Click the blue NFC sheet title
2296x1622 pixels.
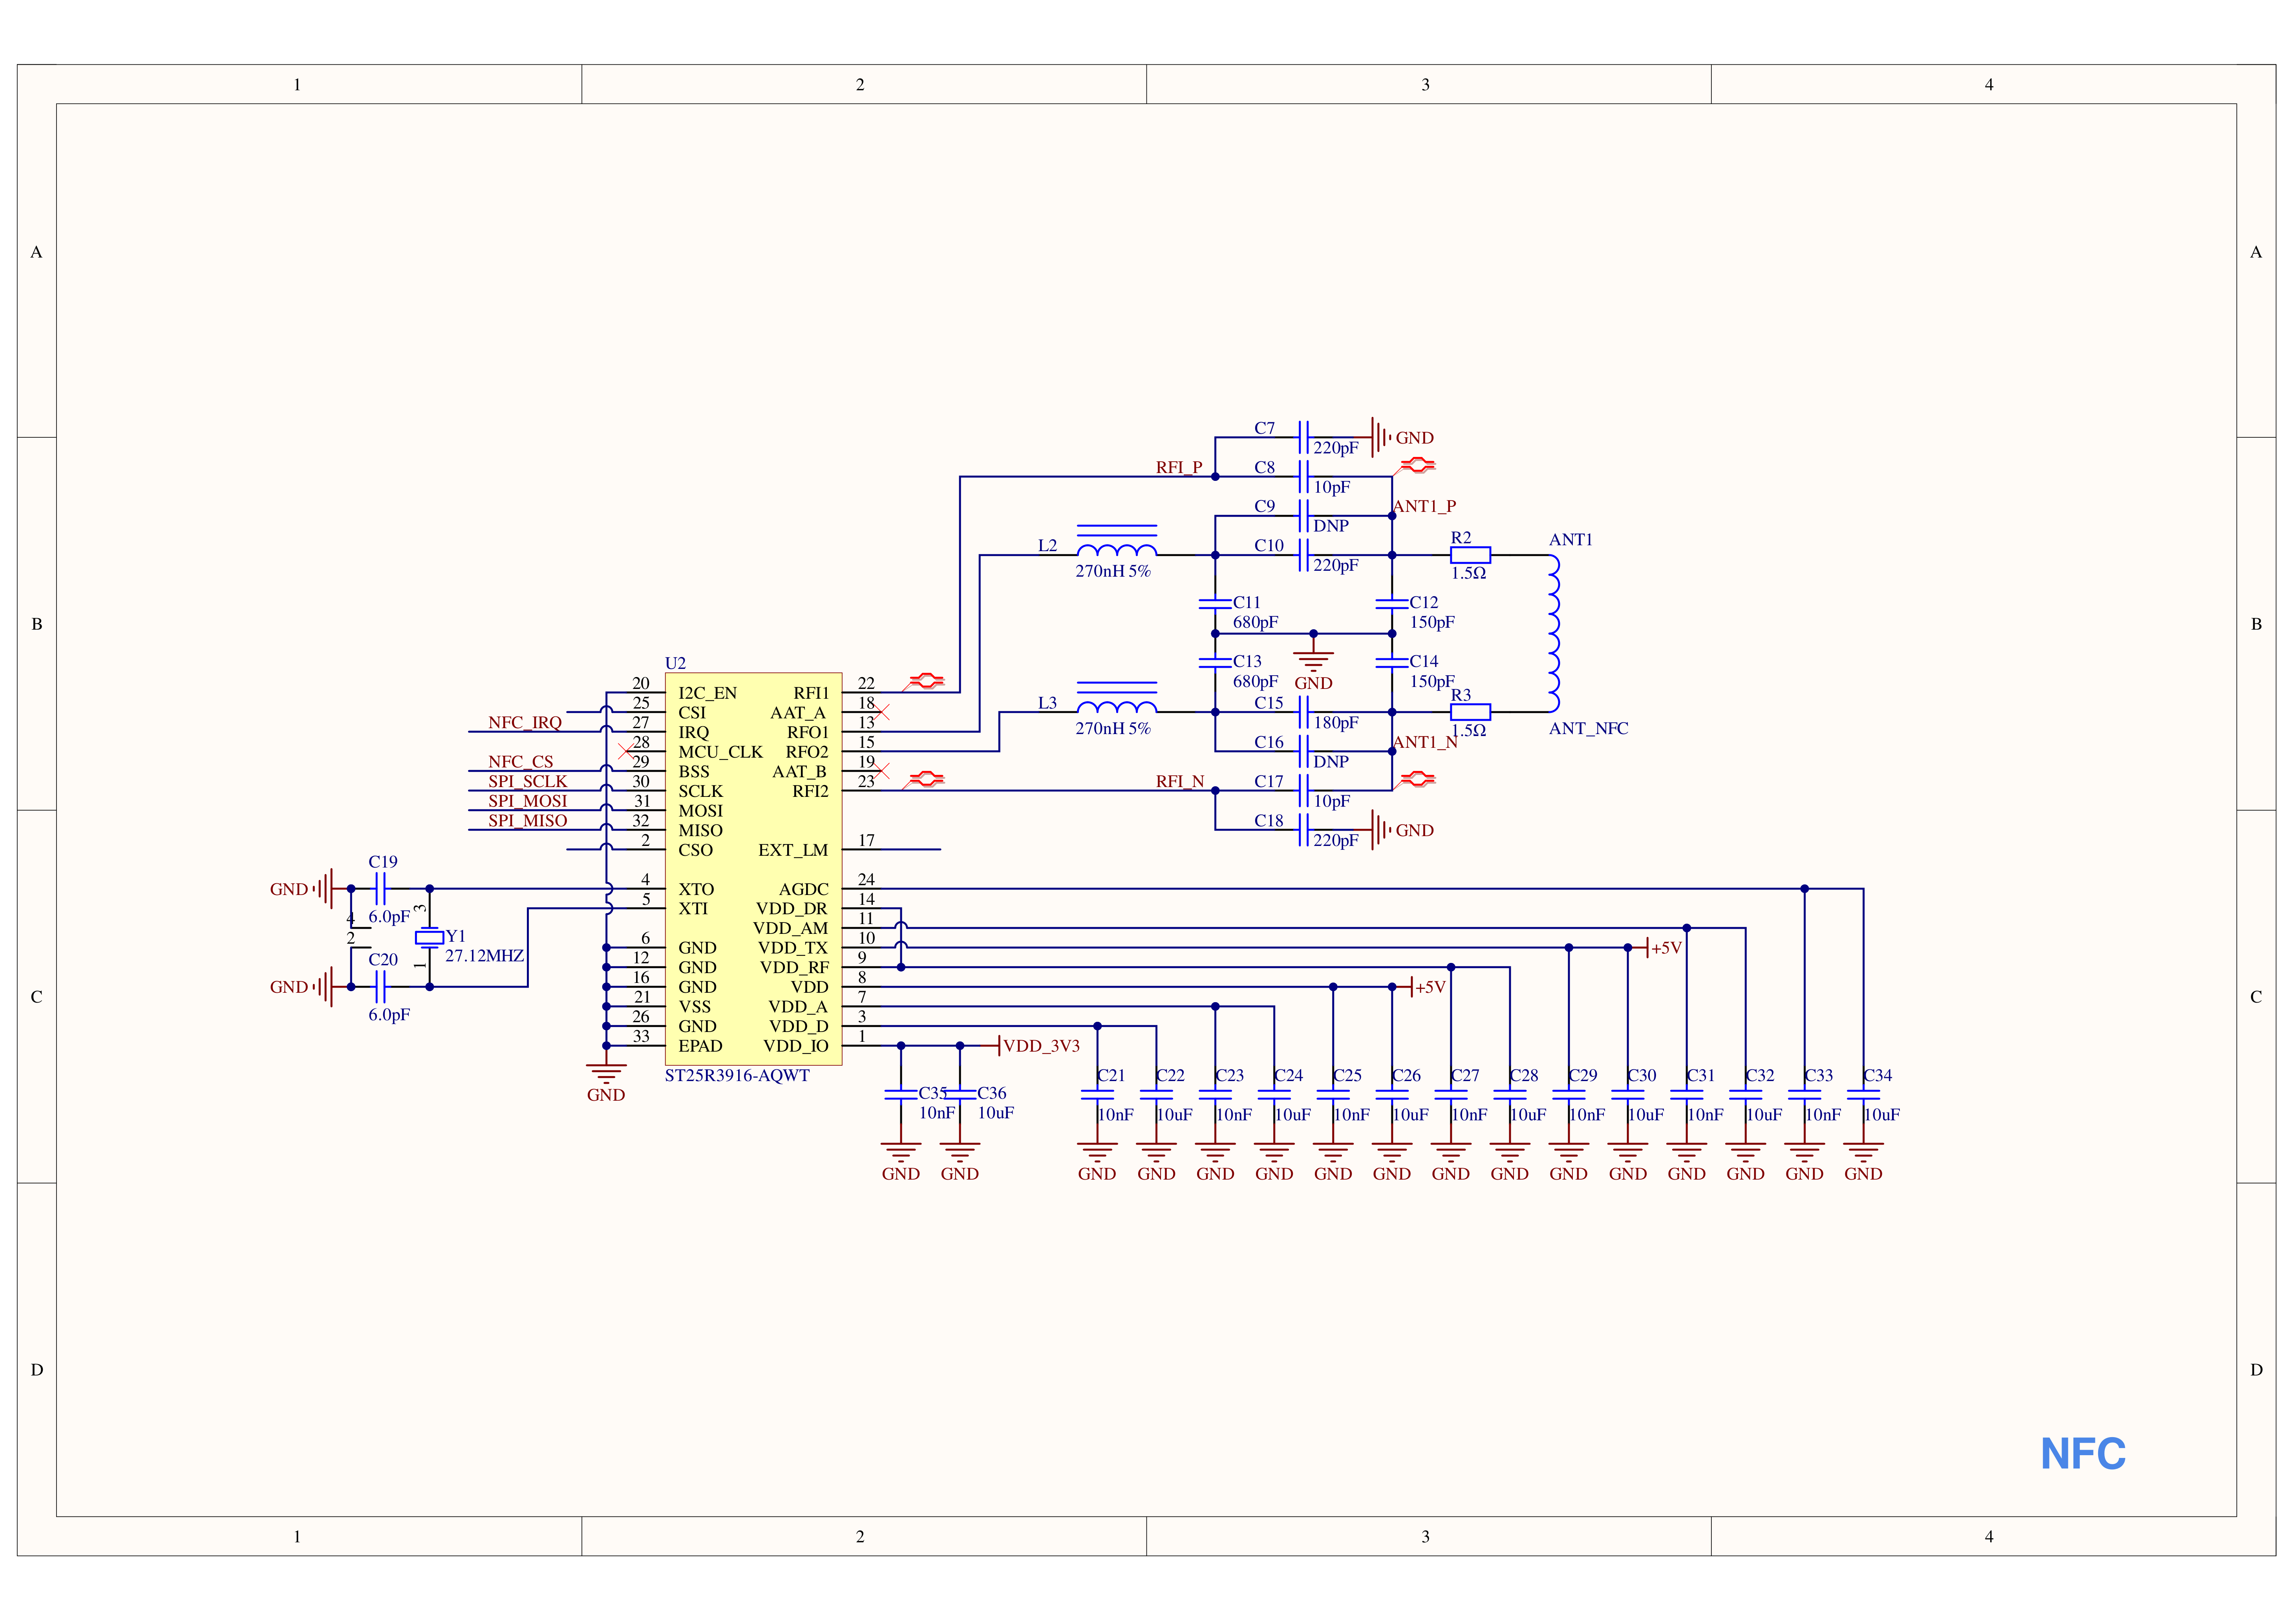[2083, 1454]
